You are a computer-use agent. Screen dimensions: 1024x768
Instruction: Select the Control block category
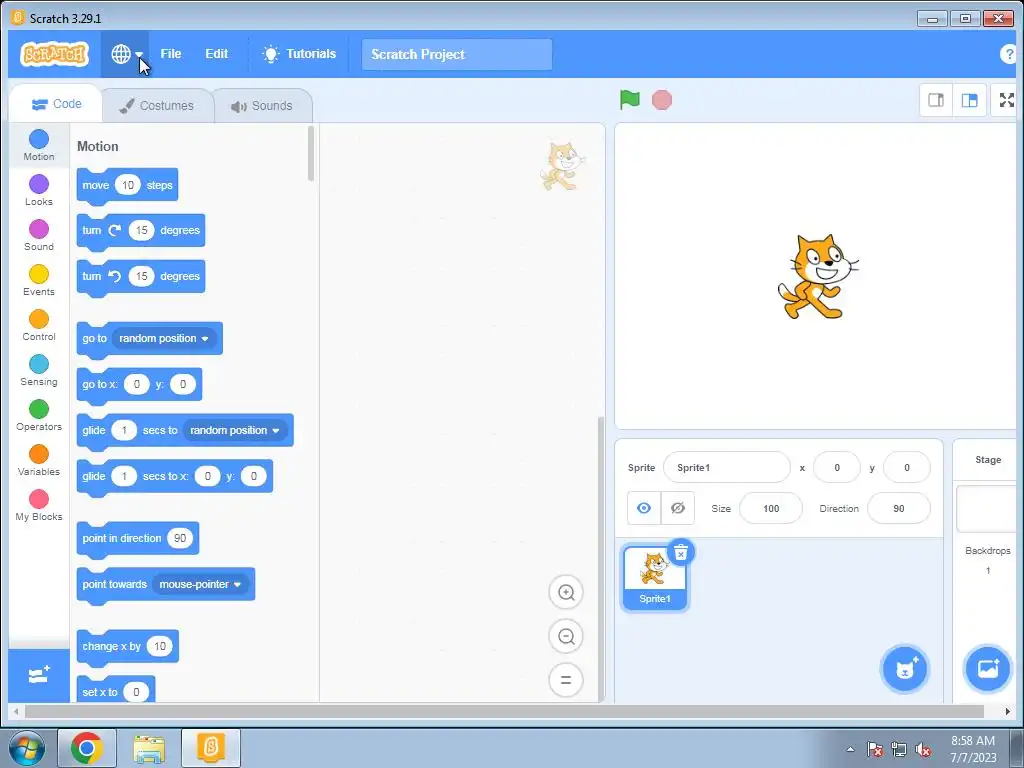pyautogui.click(x=39, y=325)
